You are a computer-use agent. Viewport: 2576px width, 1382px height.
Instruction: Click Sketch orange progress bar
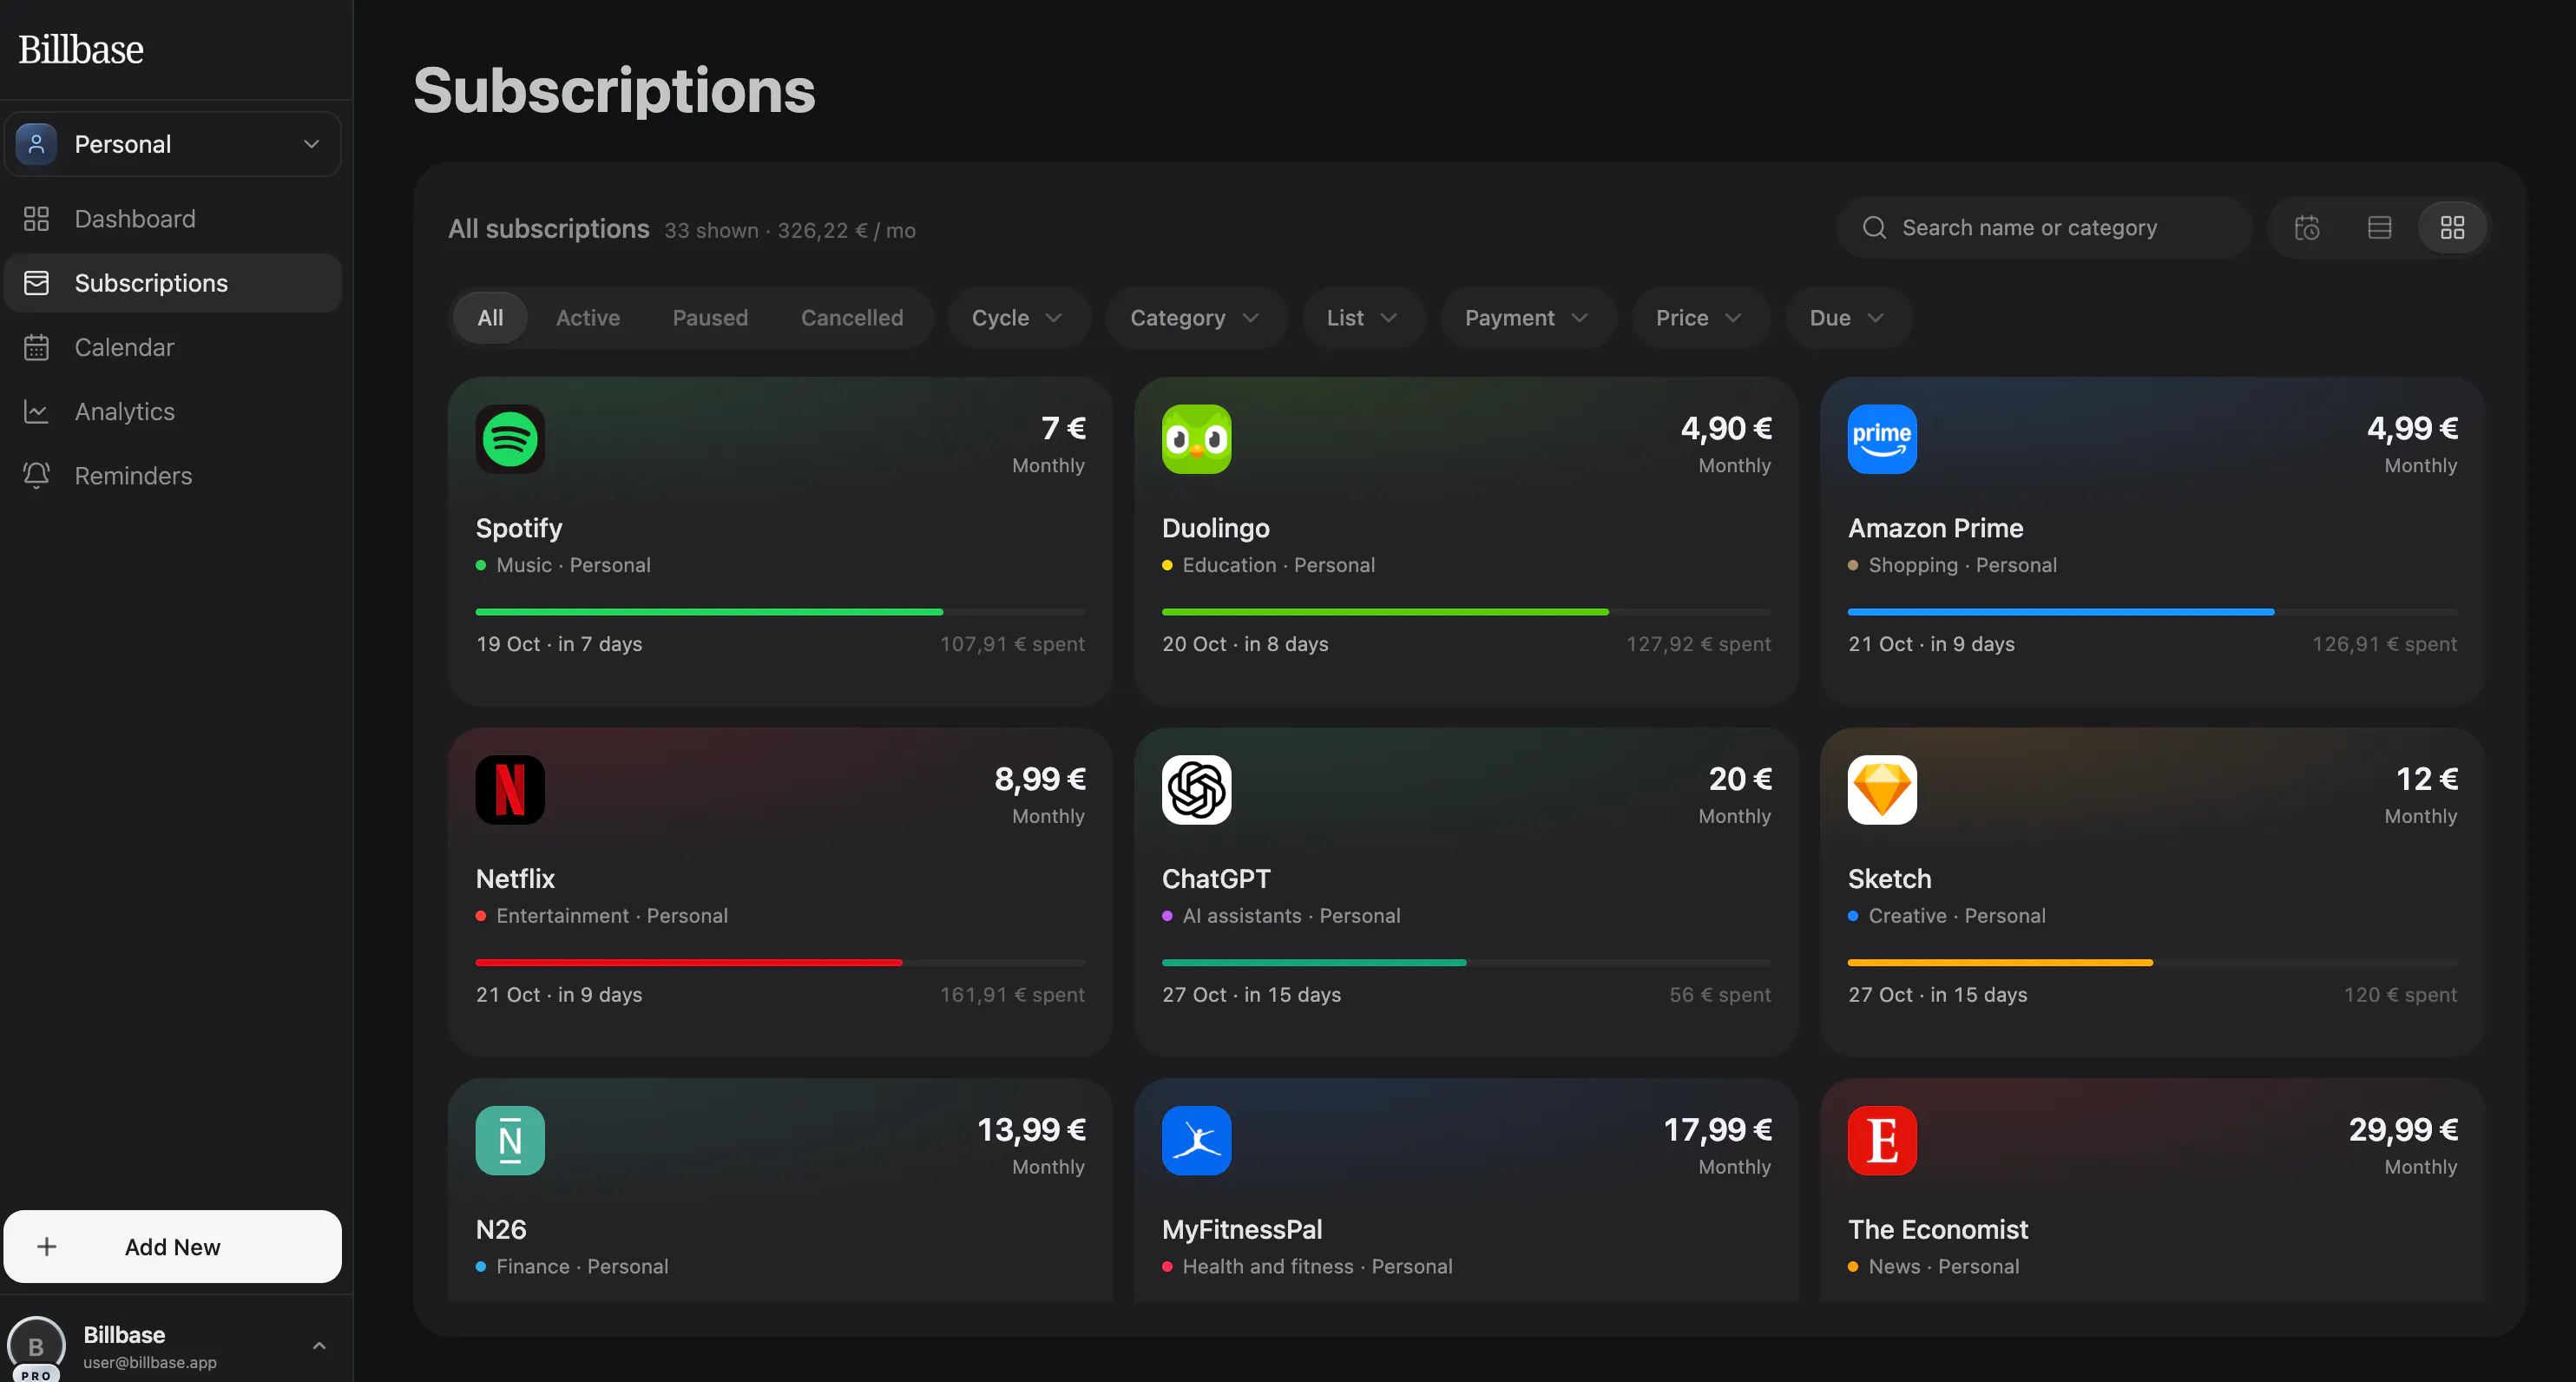point(2000,962)
